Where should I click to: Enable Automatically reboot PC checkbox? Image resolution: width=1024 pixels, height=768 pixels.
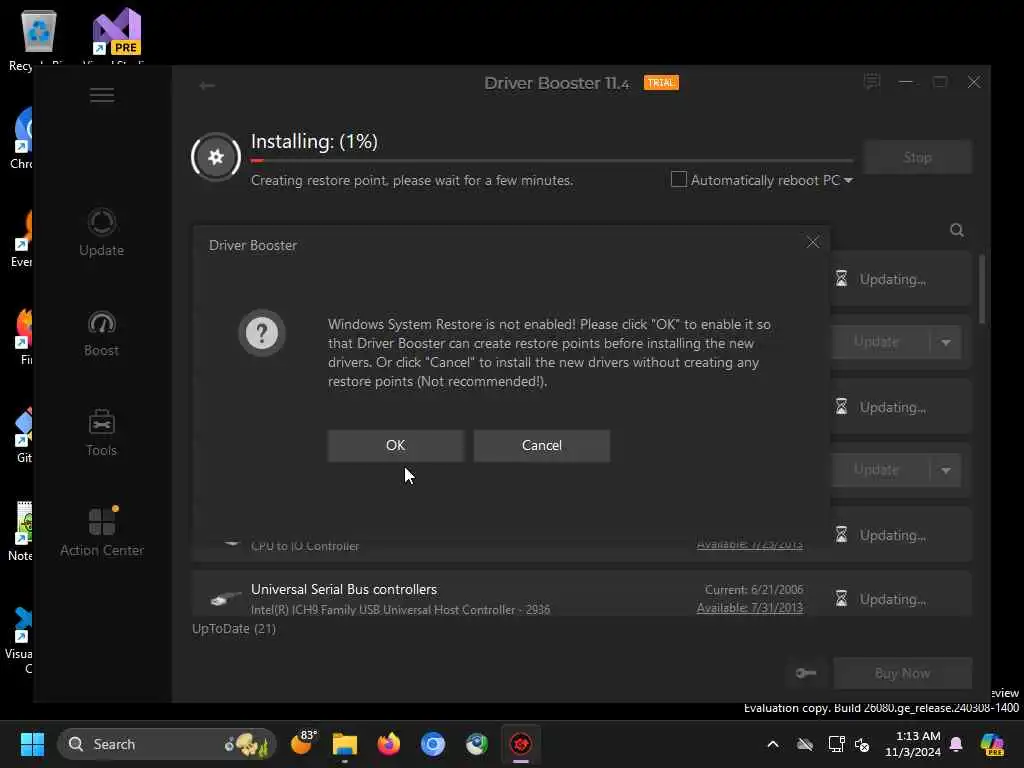tap(679, 179)
